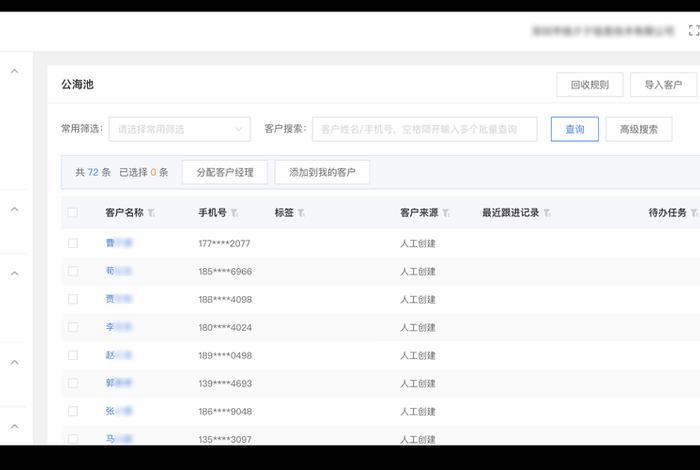Viewport: 700px width, 470px height.
Task: Open the customer link starting with 赵
Action: (x=119, y=355)
